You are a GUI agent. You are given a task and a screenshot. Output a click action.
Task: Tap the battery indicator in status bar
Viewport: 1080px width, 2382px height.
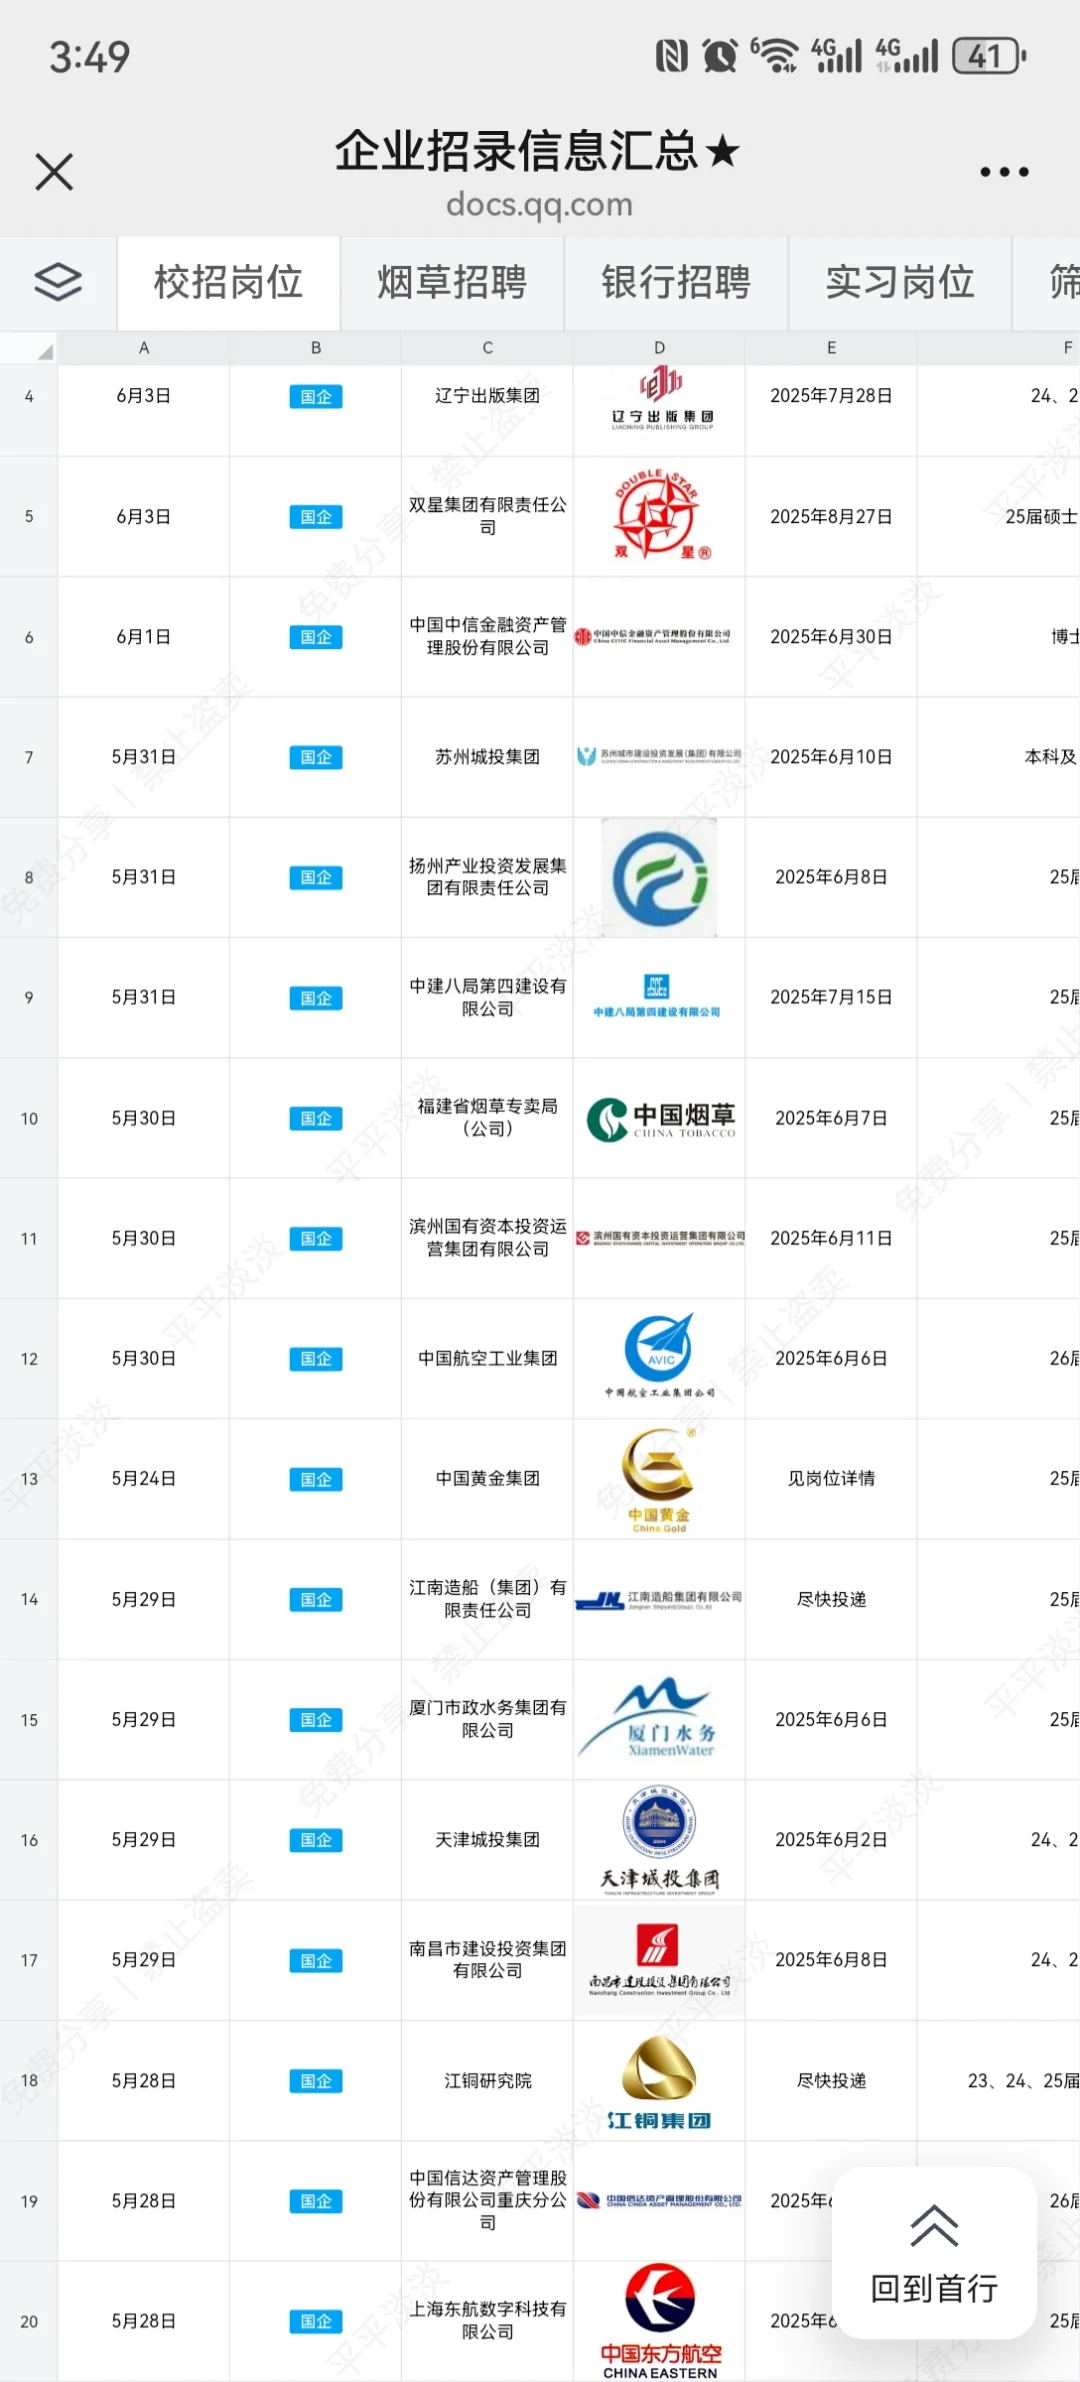(990, 56)
